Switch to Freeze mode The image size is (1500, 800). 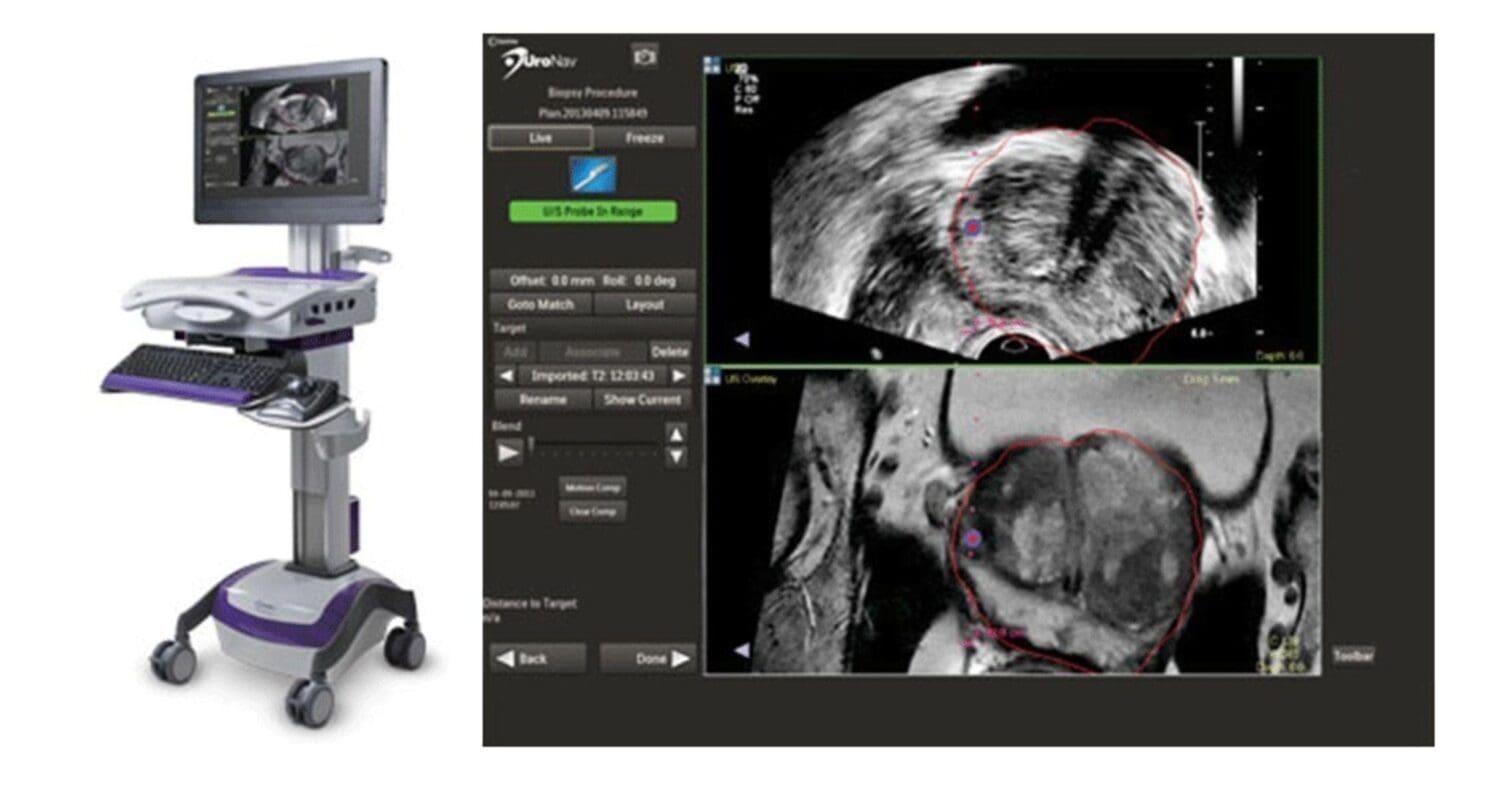pyautogui.click(x=643, y=136)
